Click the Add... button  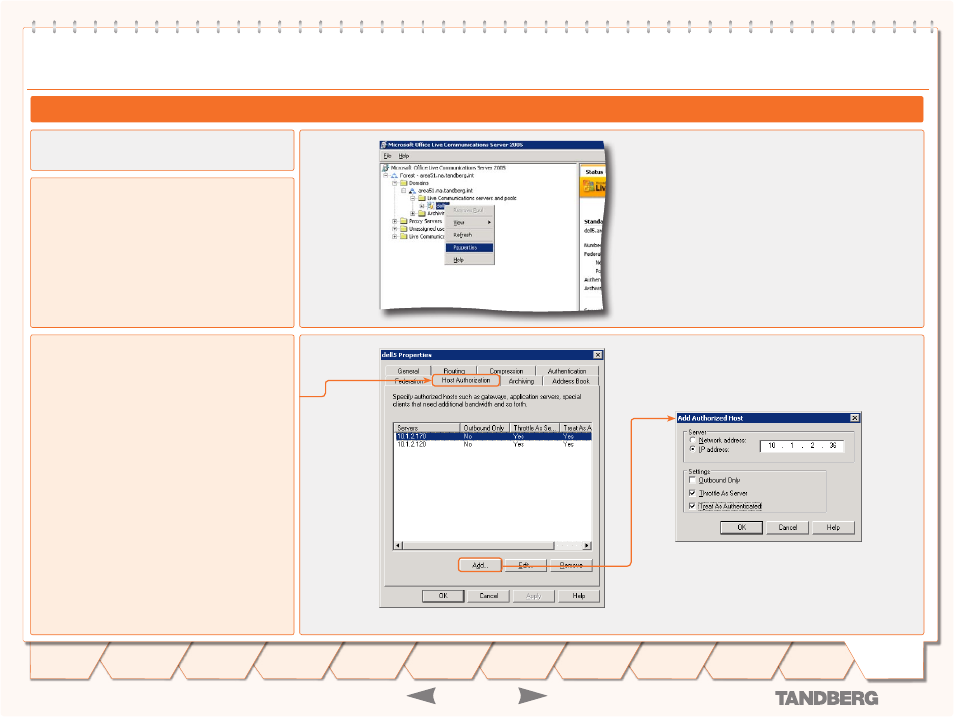(480, 565)
